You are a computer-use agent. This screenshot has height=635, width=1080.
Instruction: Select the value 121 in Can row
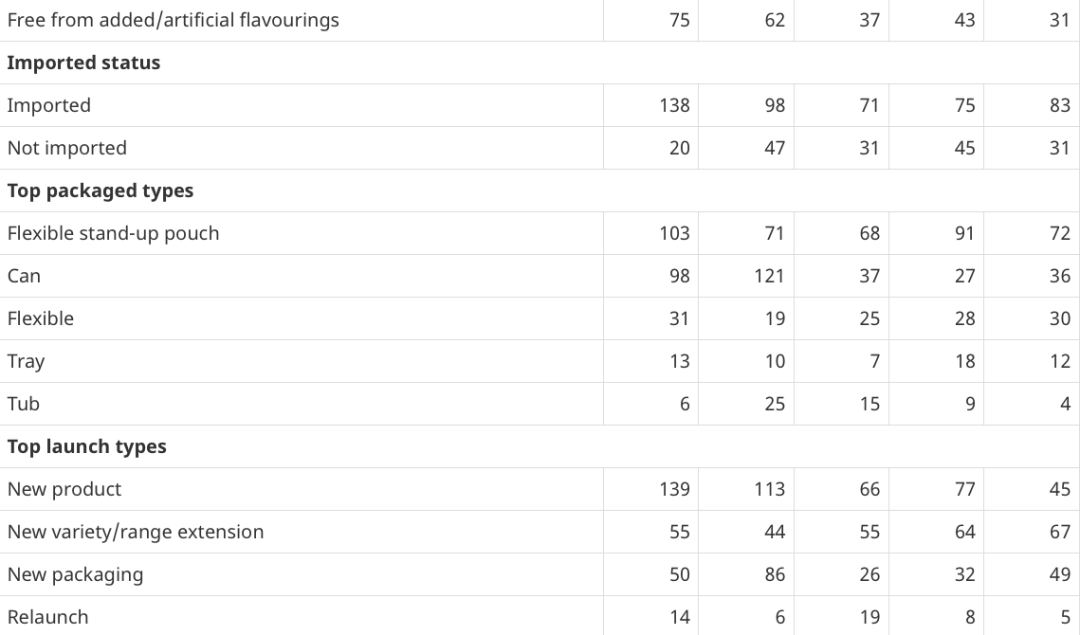tap(769, 276)
